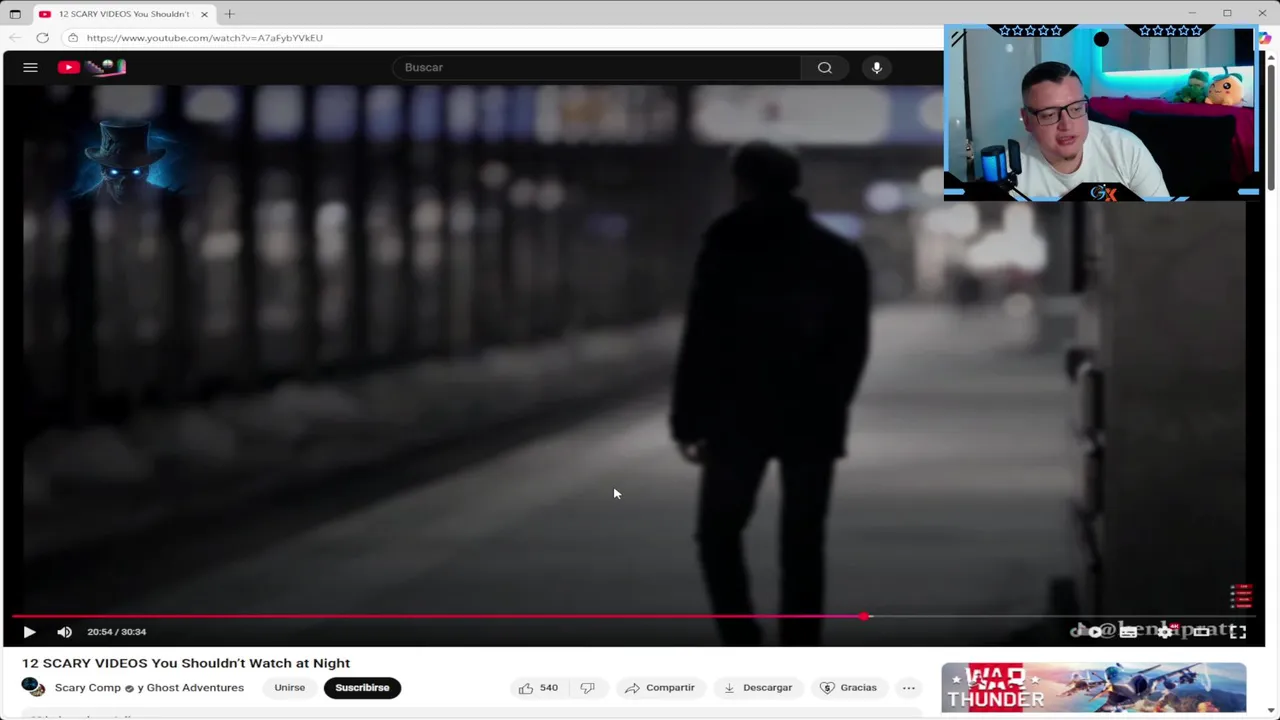Screen dimensions: 1280x720
Task: Reload the page in browser
Action: click(42, 38)
